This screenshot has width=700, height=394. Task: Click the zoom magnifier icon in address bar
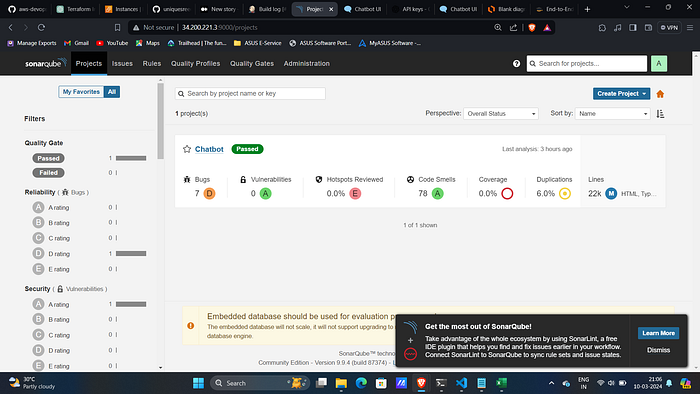[x=498, y=28]
